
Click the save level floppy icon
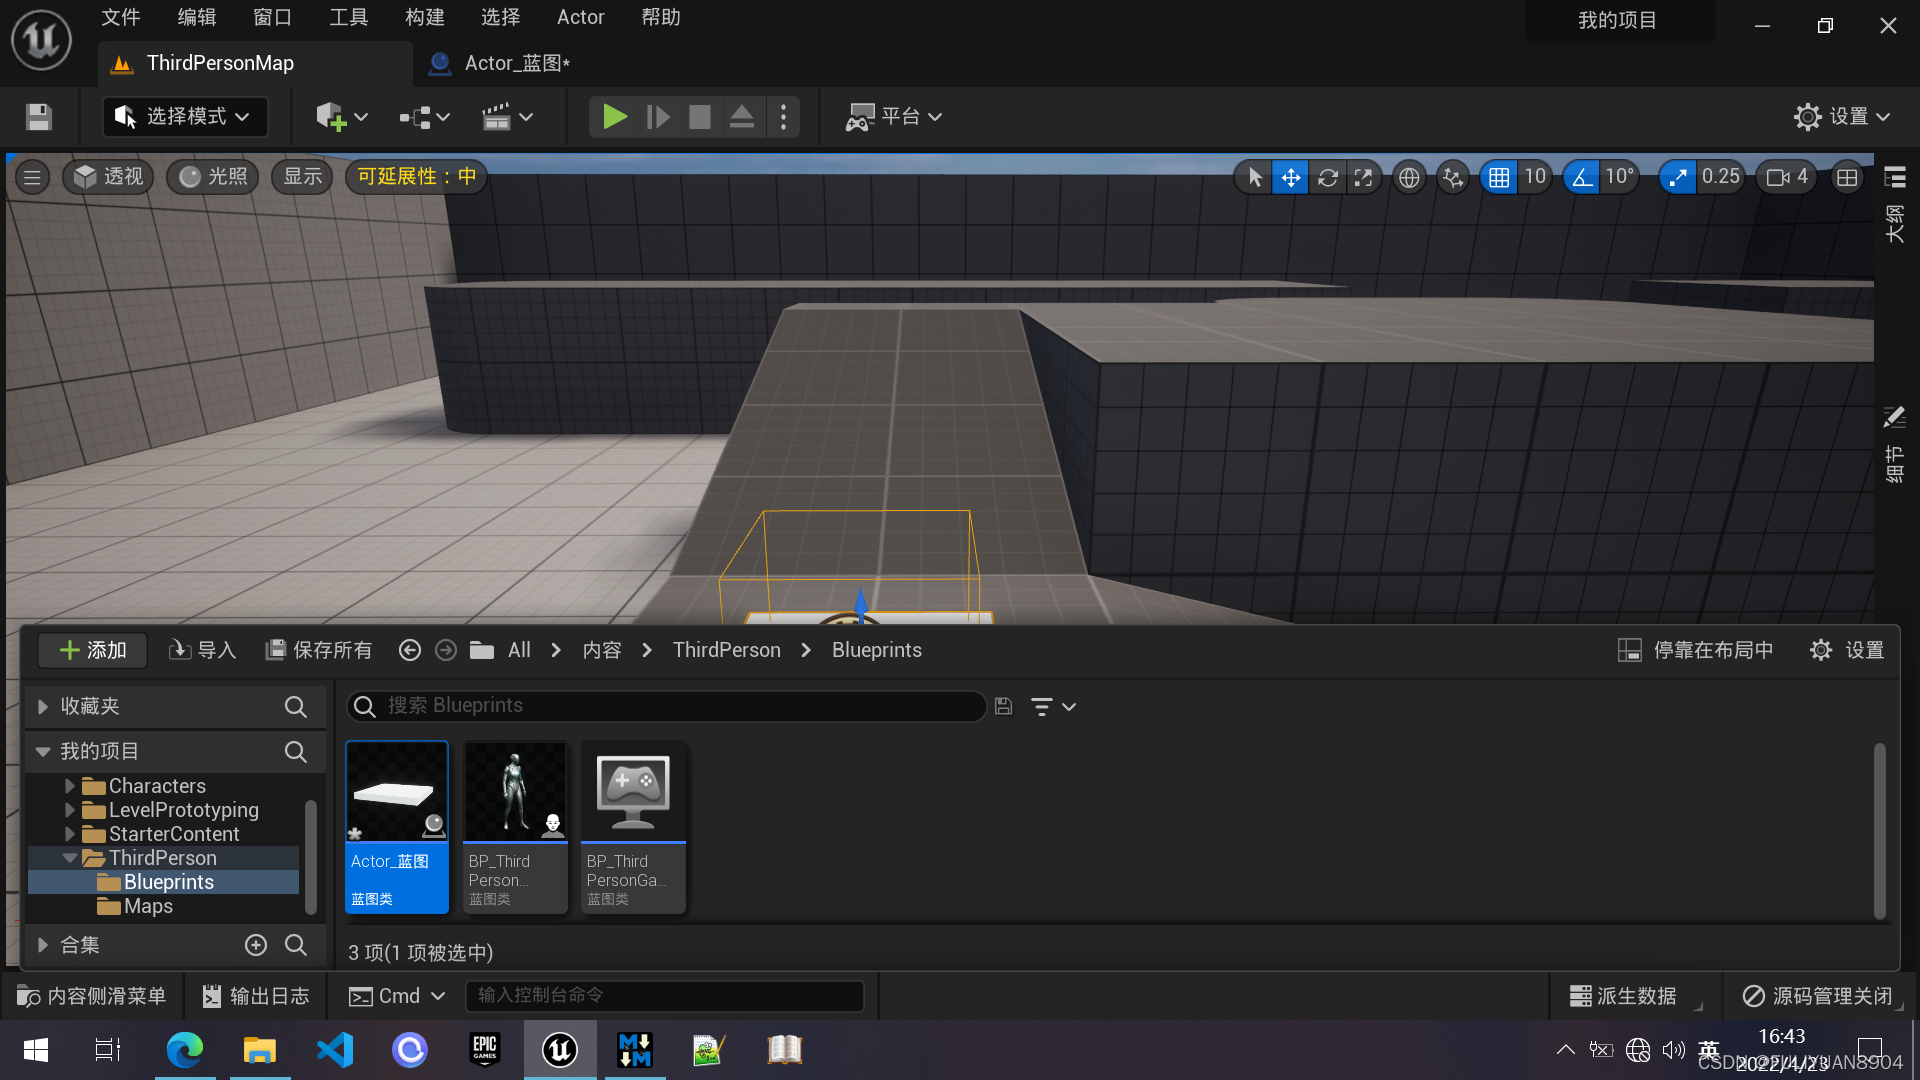click(39, 117)
